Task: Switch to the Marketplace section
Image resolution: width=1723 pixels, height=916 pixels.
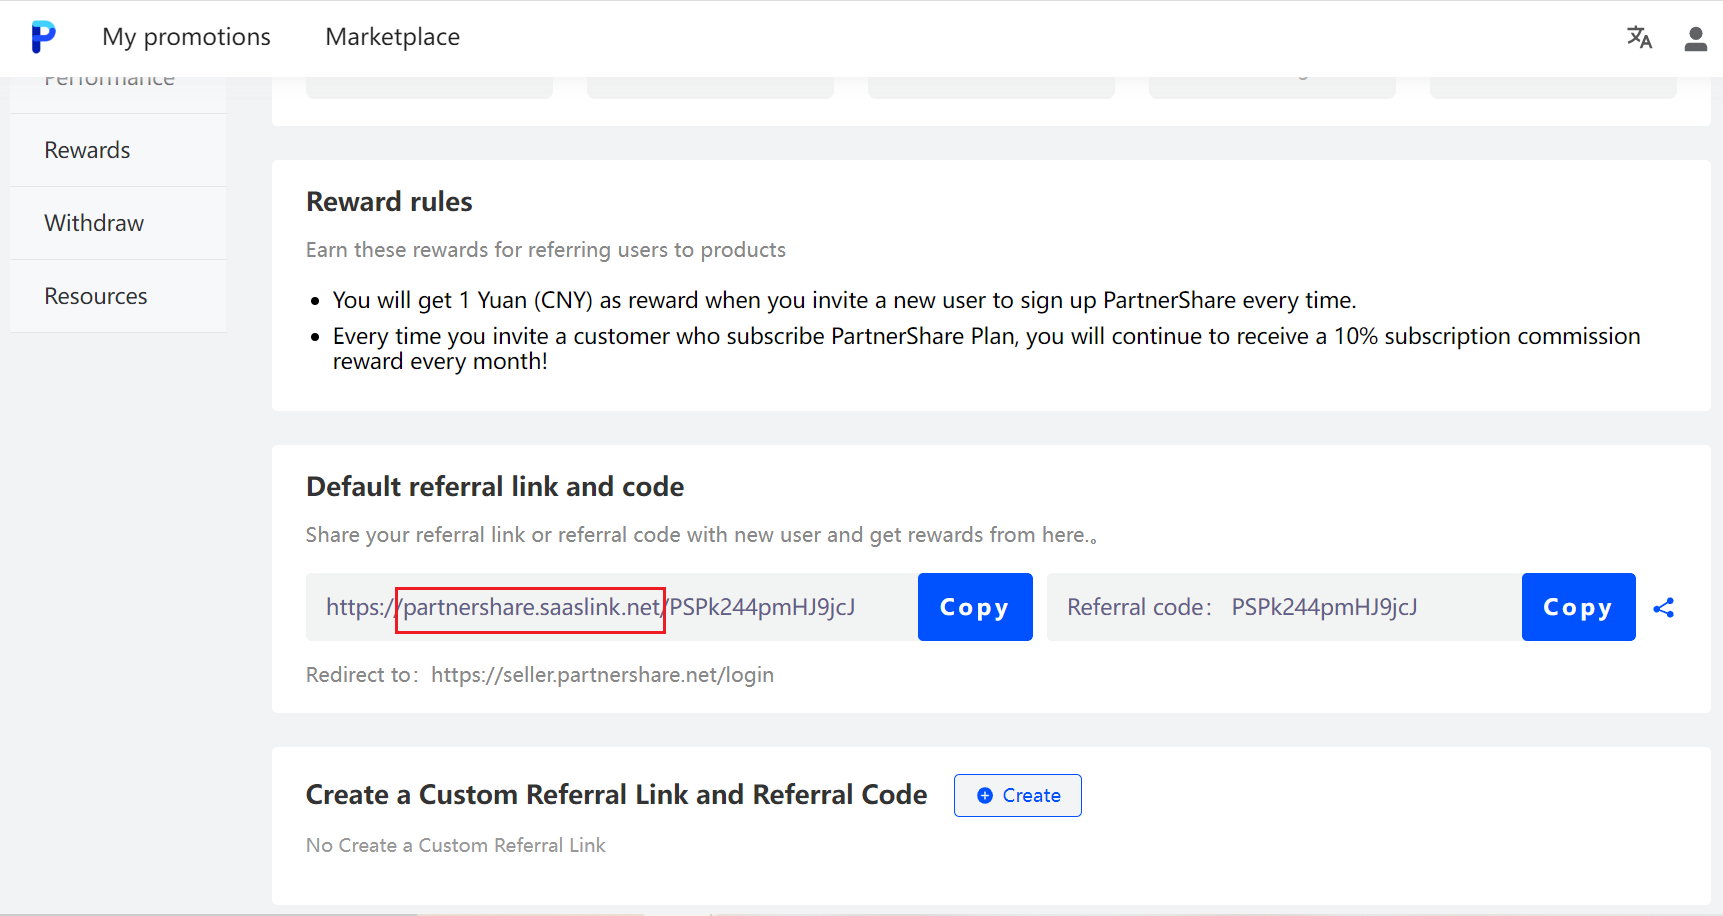Action: pos(392,37)
